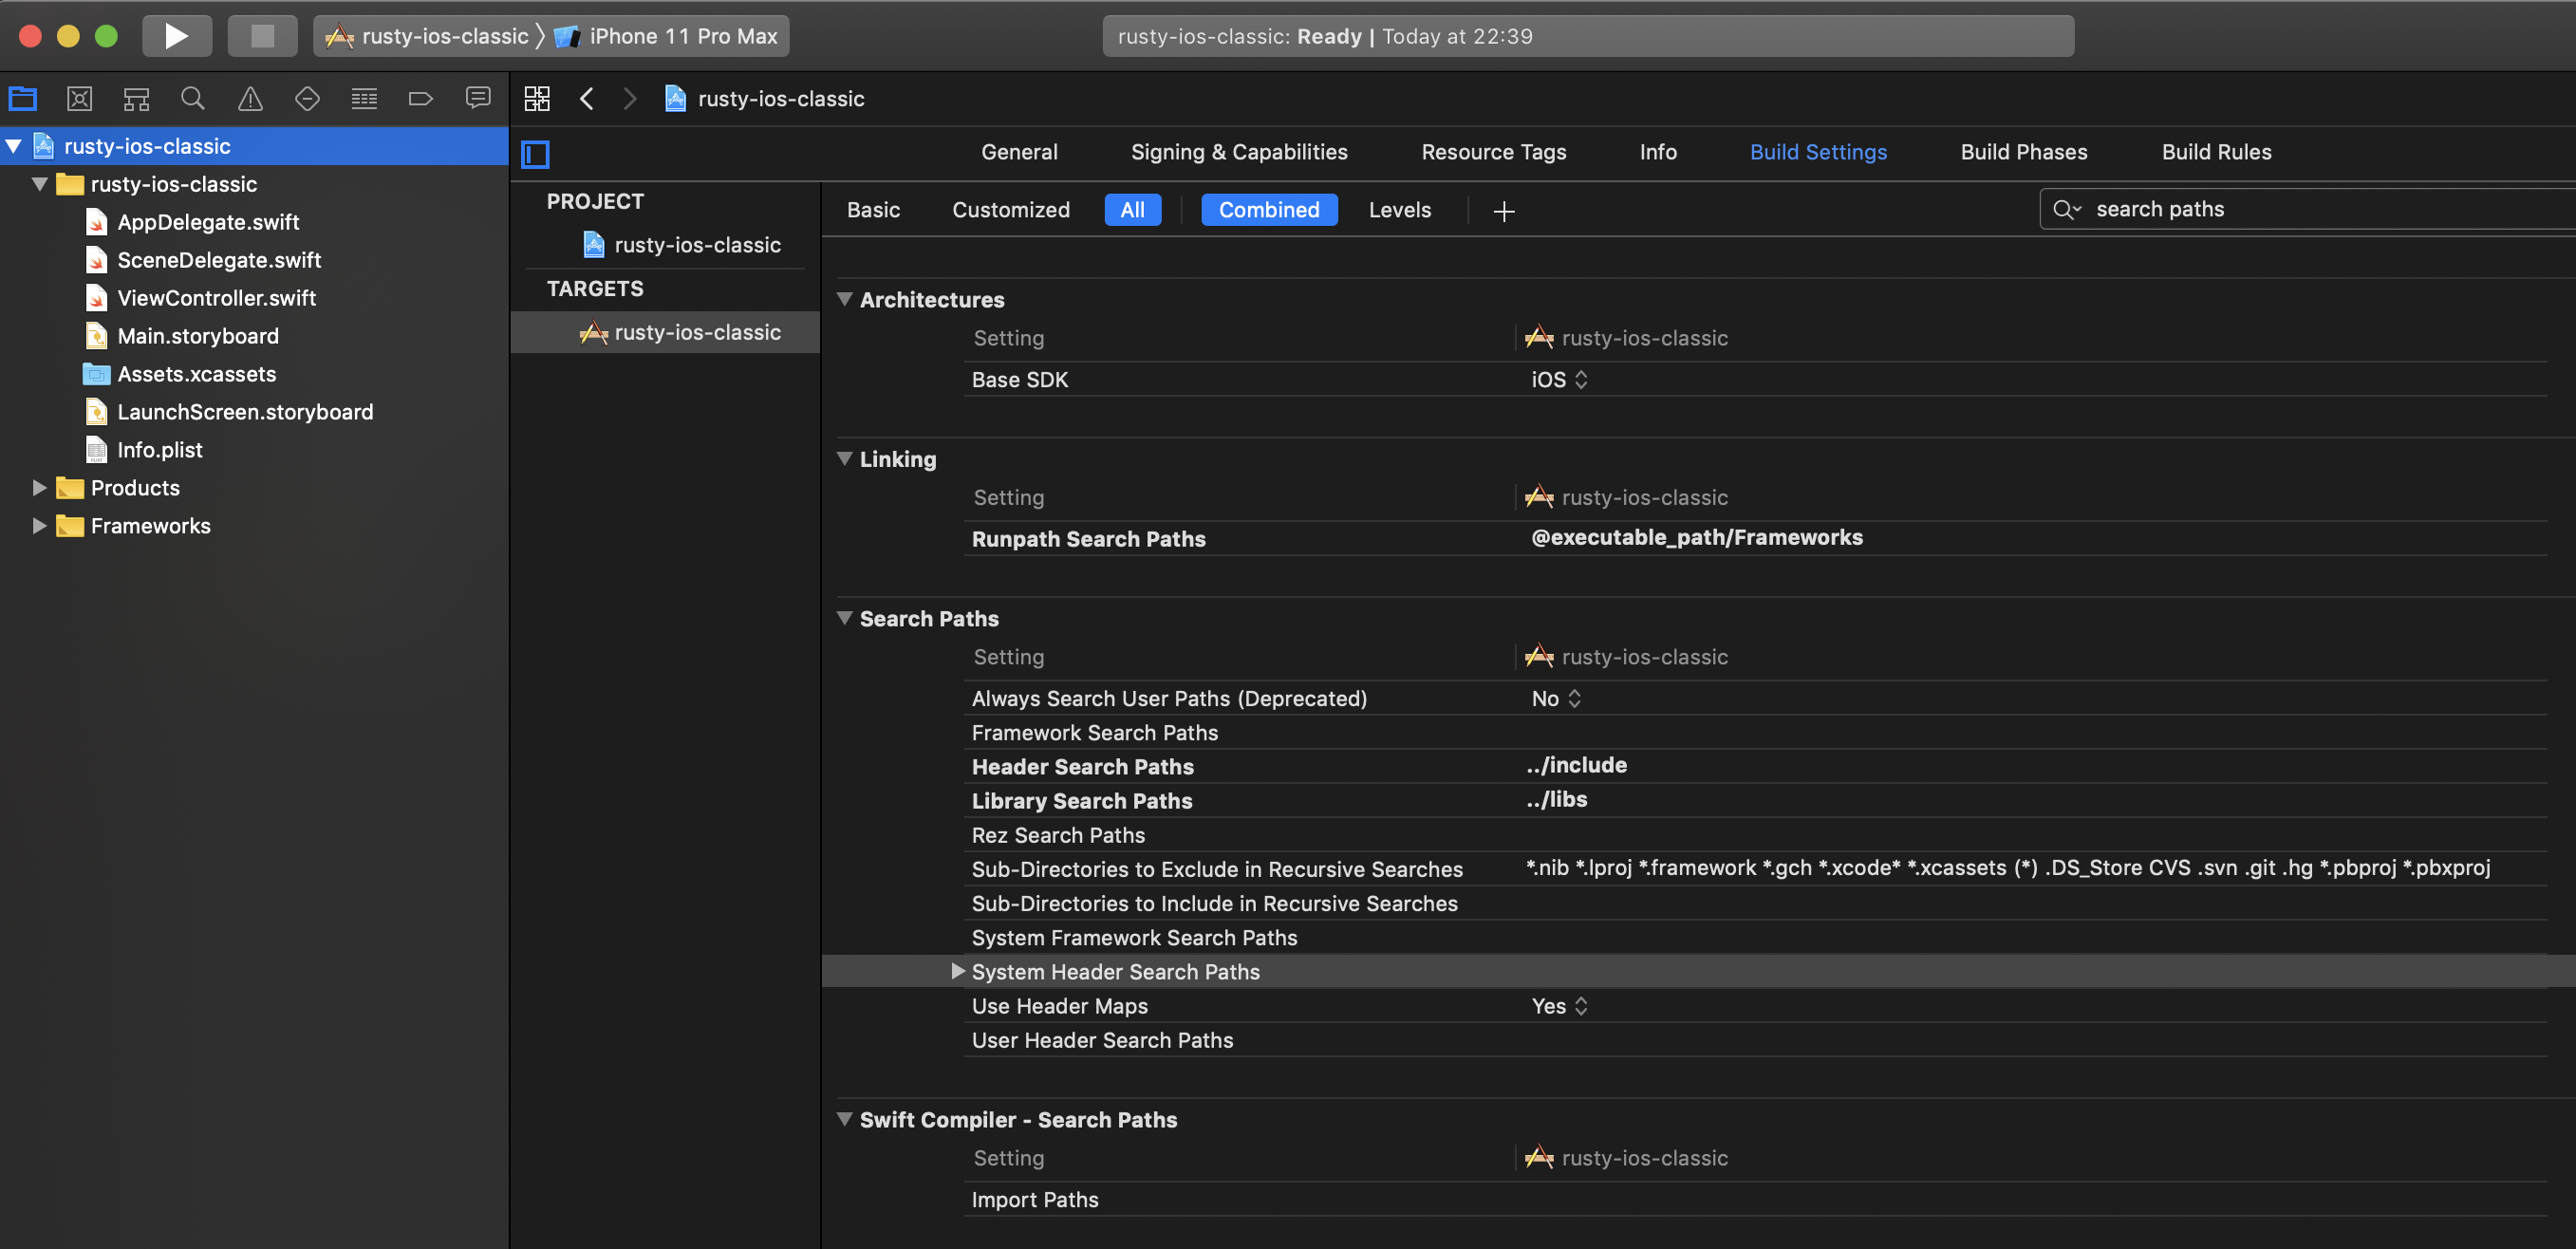Viewport: 2576px width, 1249px height.
Task: Click the back navigation arrow
Action: pos(587,98)
